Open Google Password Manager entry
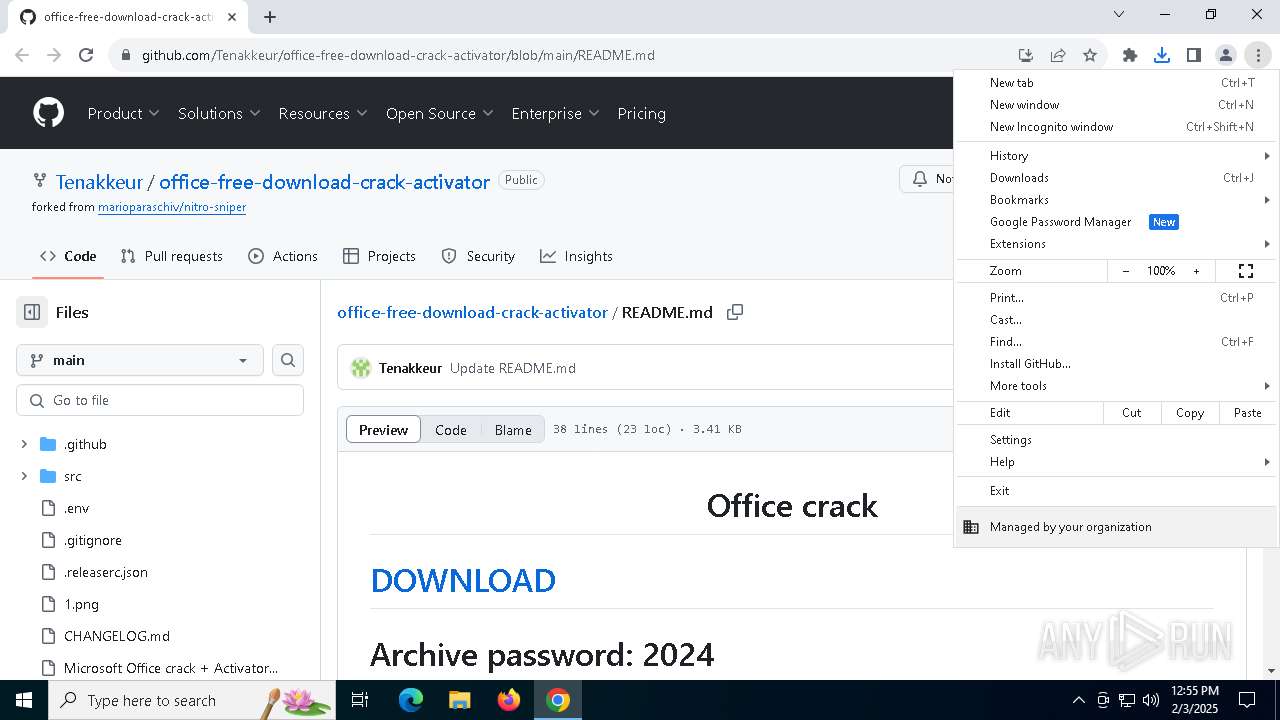The height and width of the screenshot is (720, 1280). 1117,222
